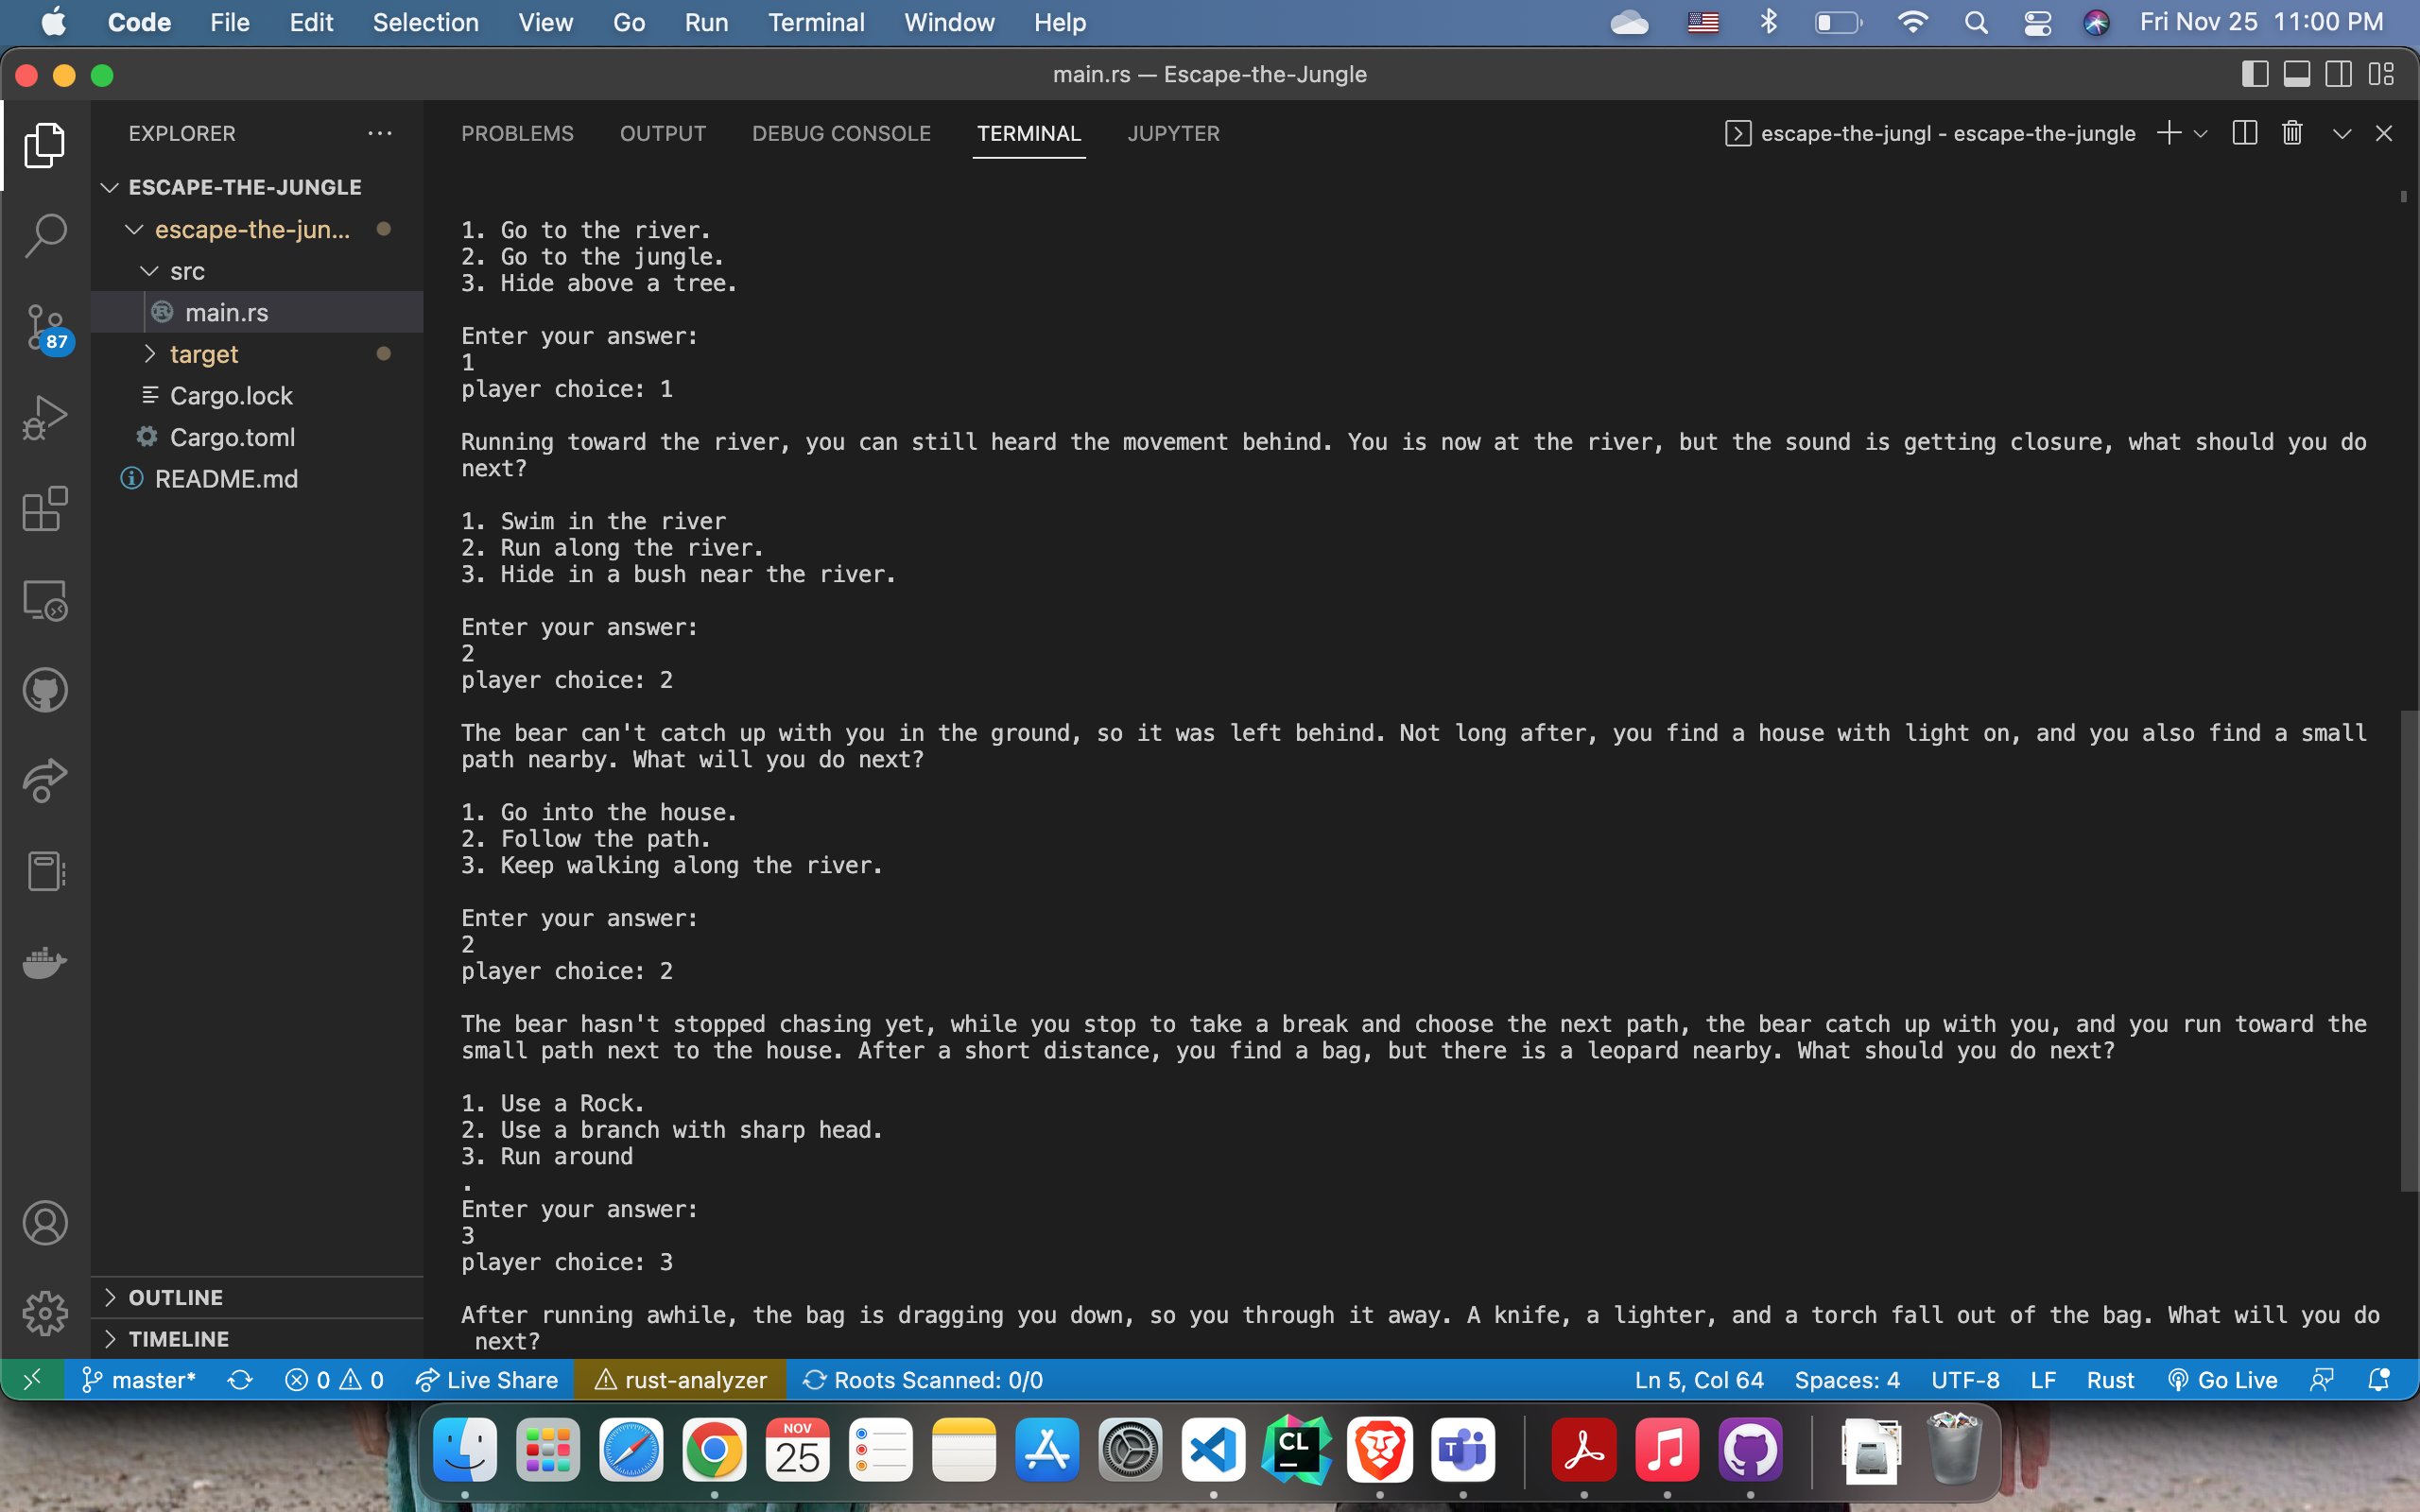This screenshot has height=1512, width=2420.
Task: Select the Run and Debug icon
Action: coord(45,417)
